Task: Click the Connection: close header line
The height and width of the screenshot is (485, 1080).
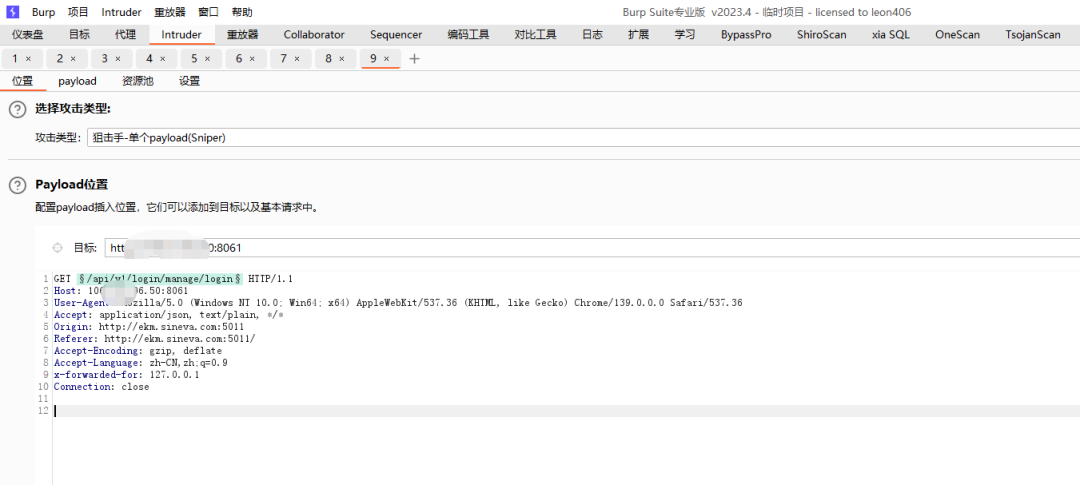Action: pyautogui.click(x=101, y=387)
